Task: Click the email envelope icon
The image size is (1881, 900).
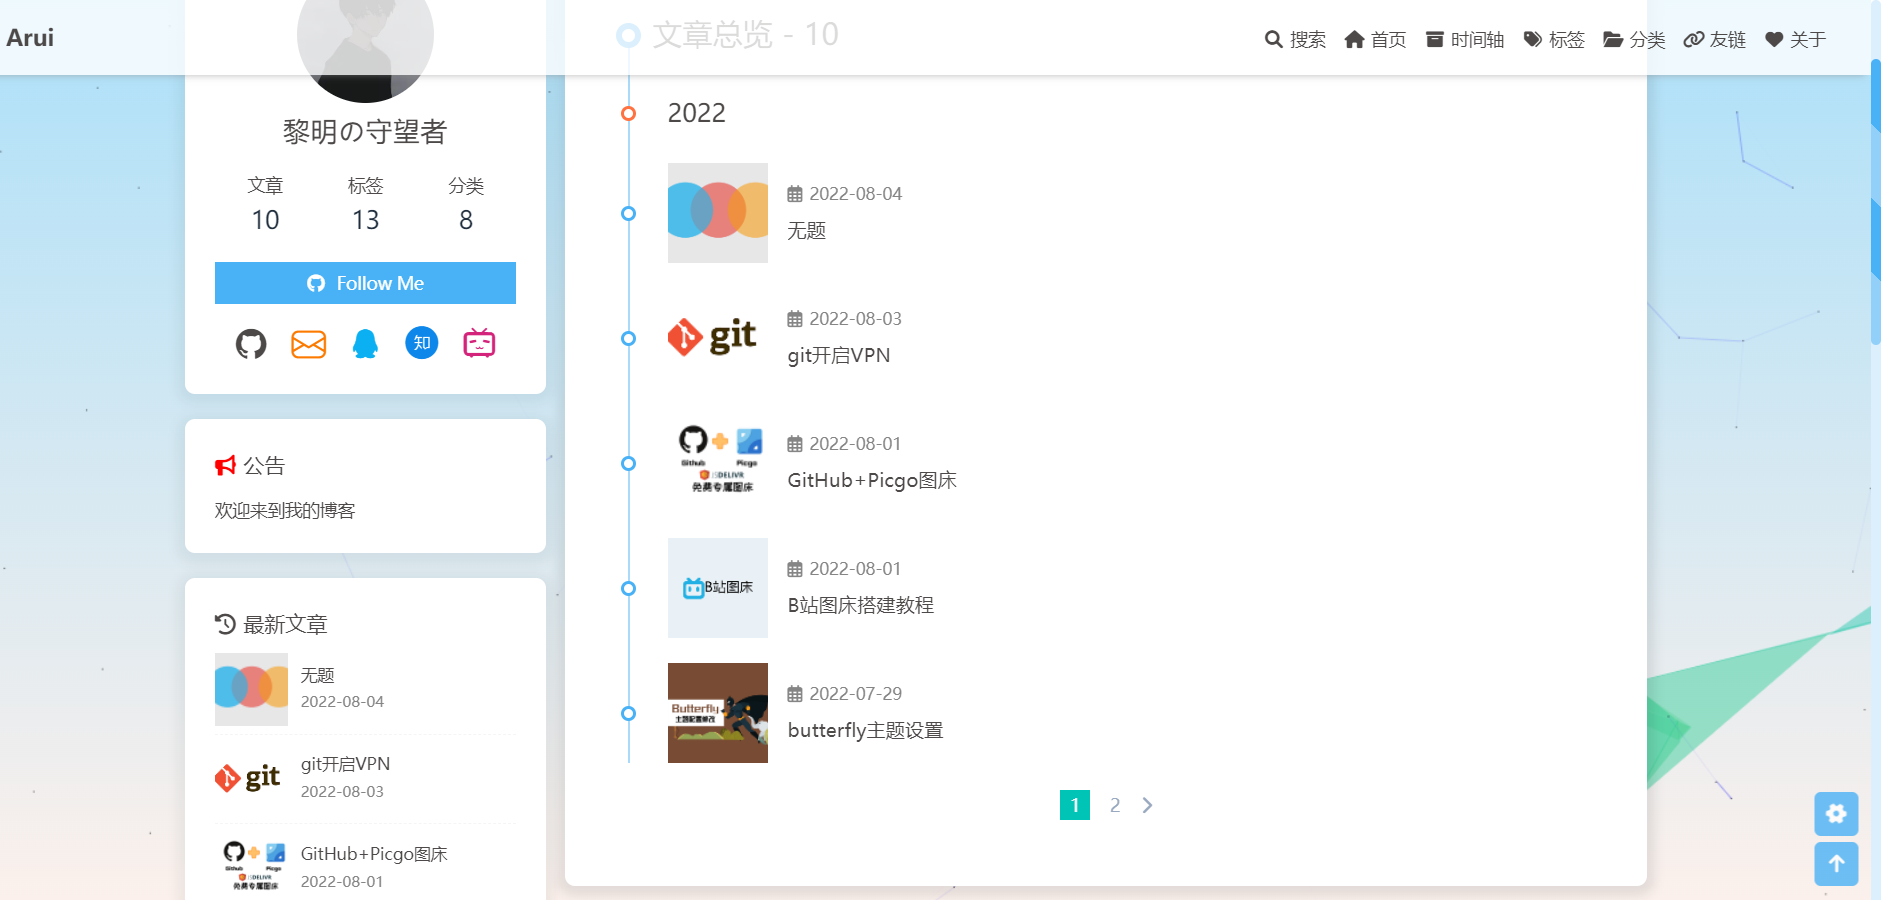Action: [308, 344]
